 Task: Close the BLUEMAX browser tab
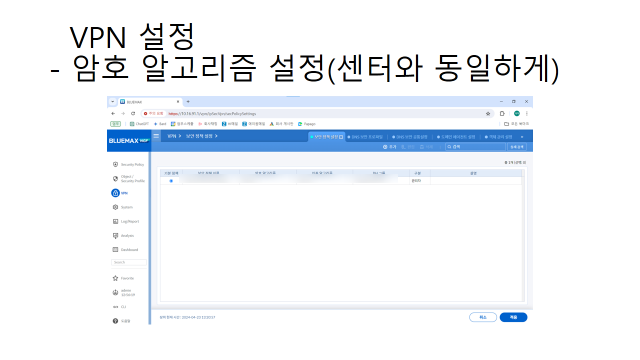coord(178,102)
